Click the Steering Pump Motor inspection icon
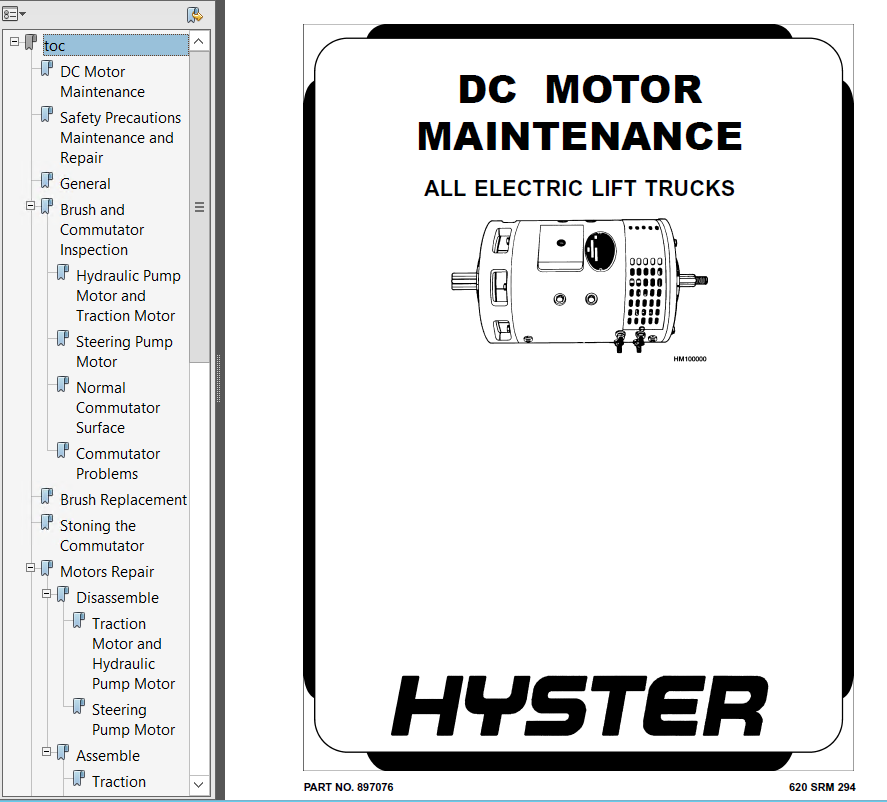Image resolution: width=887 pixels, height=802 pixels. pyautogui.click(x=63, y=339)
